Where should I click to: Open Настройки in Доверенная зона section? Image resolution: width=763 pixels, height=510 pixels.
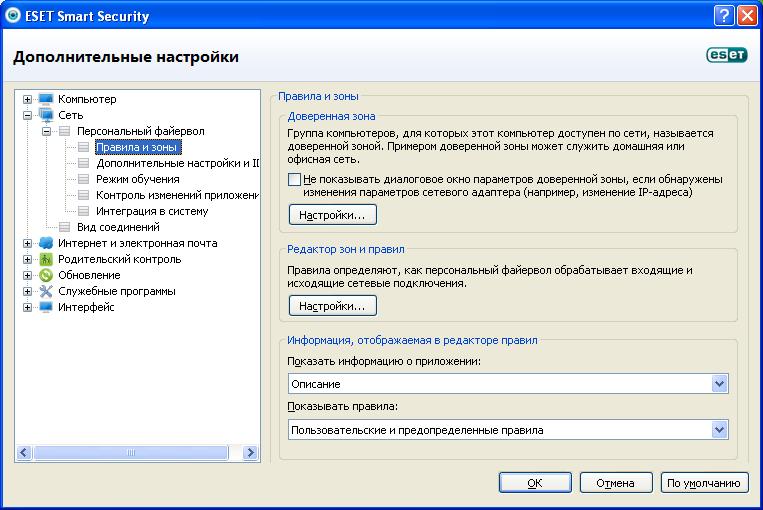coord(333,215)
